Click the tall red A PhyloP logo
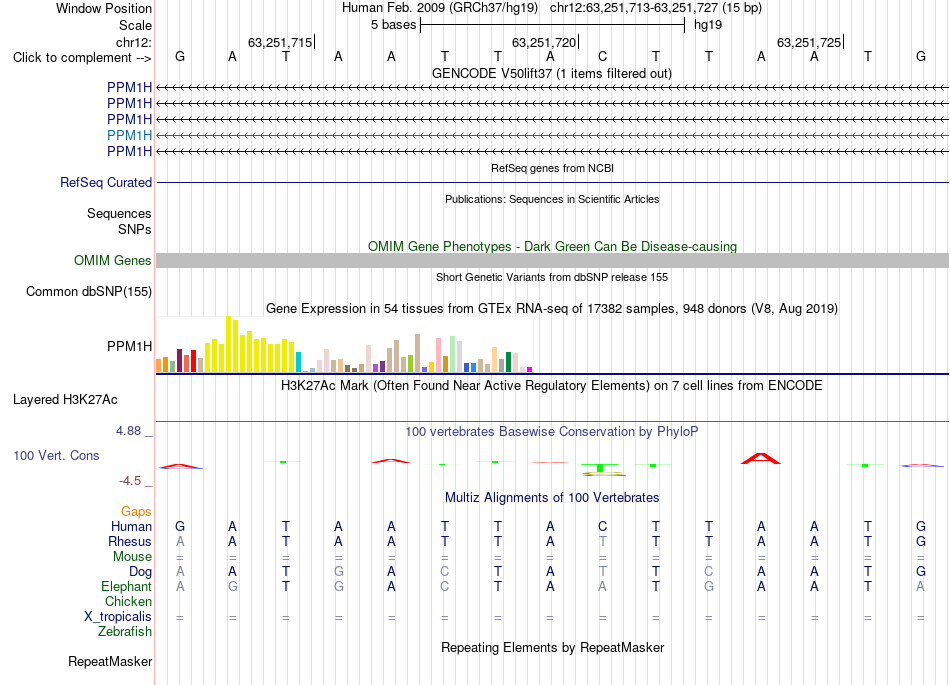This screenshot has width=950, height=685. click(761, 458)
